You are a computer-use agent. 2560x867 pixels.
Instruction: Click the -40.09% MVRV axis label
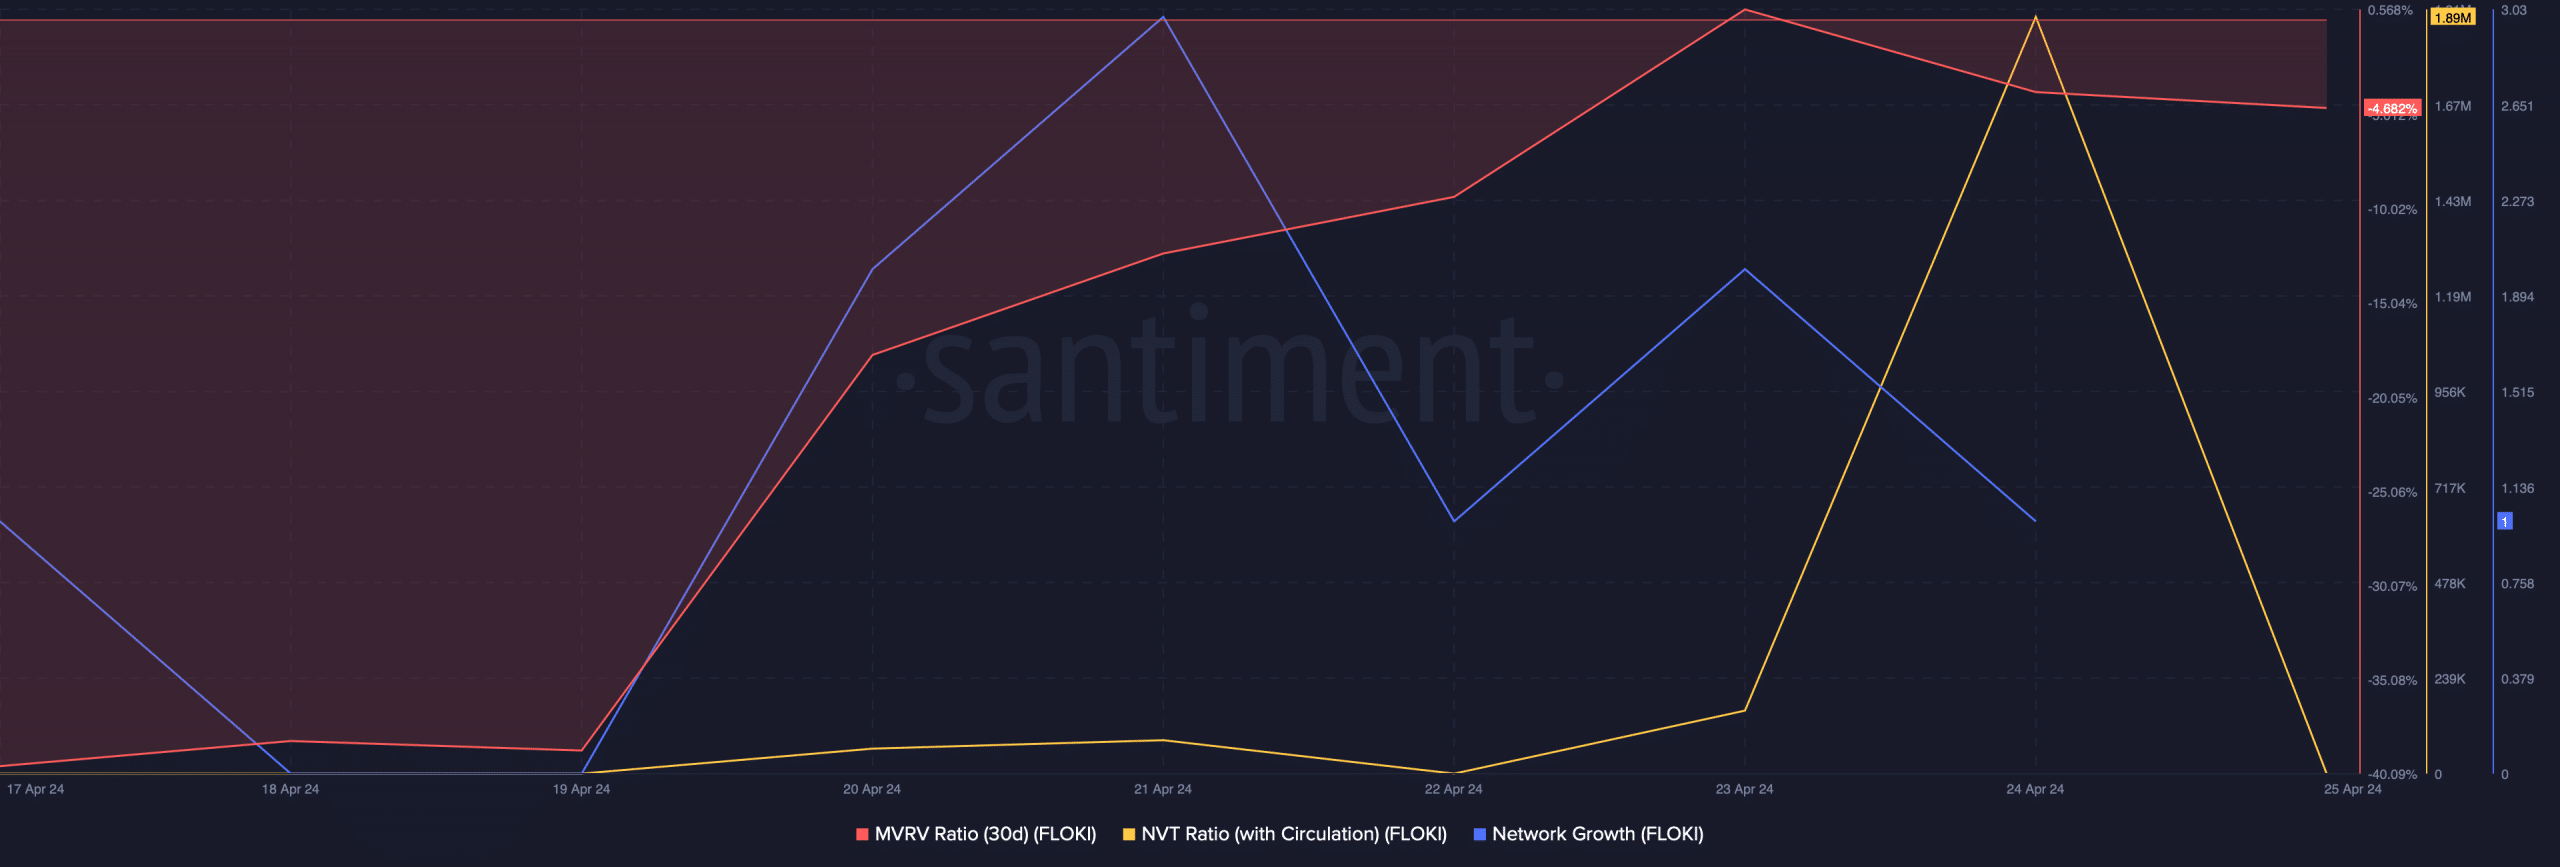(x=2392, y=774)
